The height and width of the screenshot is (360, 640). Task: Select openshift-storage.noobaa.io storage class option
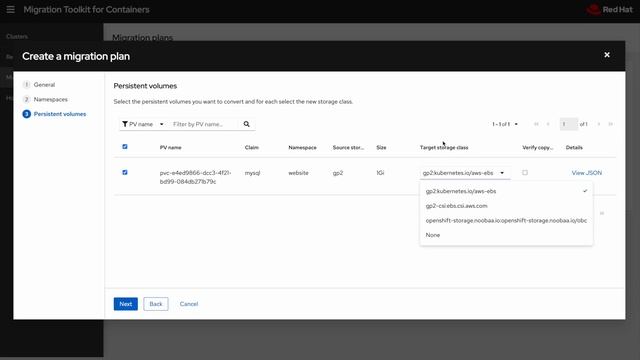pos(506,220)
